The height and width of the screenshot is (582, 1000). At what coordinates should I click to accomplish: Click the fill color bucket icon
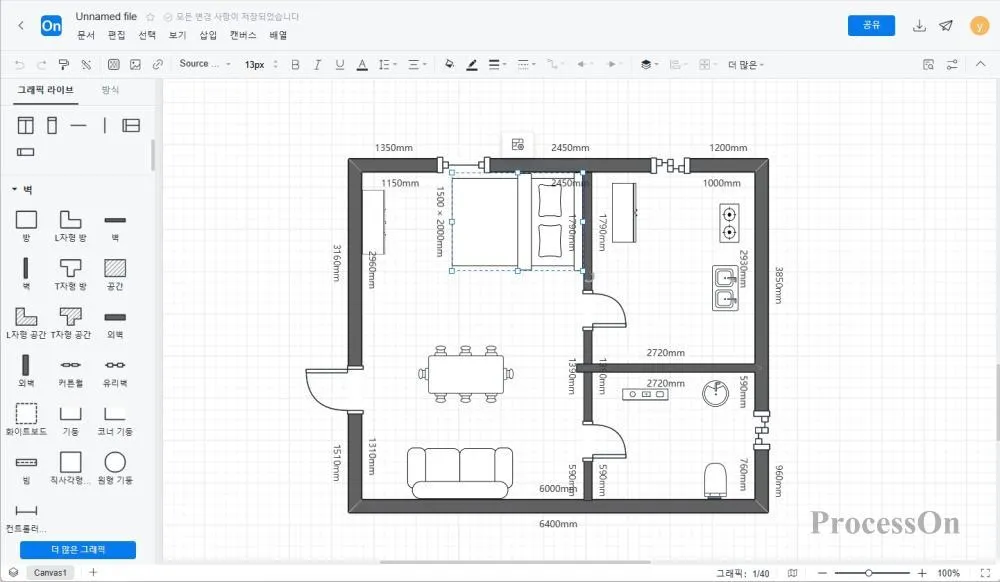tap(449, 64)
